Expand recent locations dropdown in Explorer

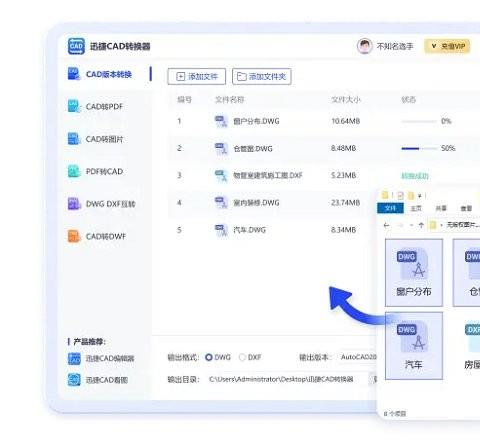pyautogui.click(x=412, y=226)
